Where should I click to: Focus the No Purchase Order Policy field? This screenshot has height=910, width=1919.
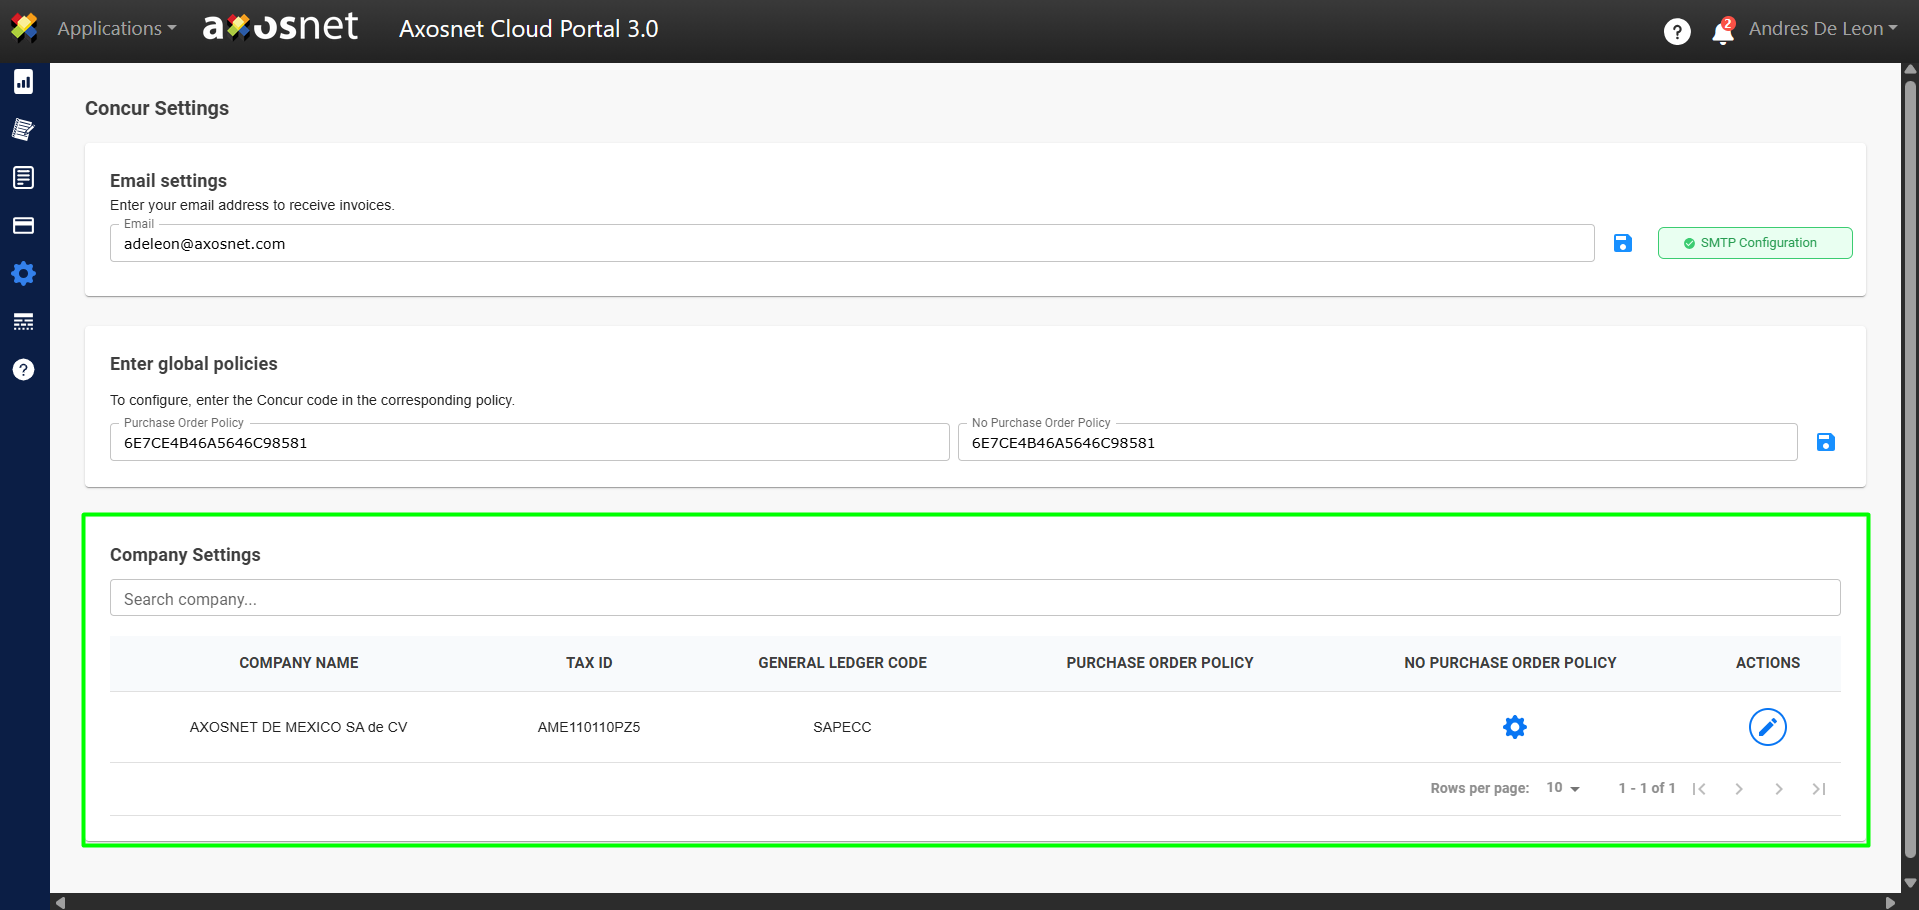point(1378,442)
